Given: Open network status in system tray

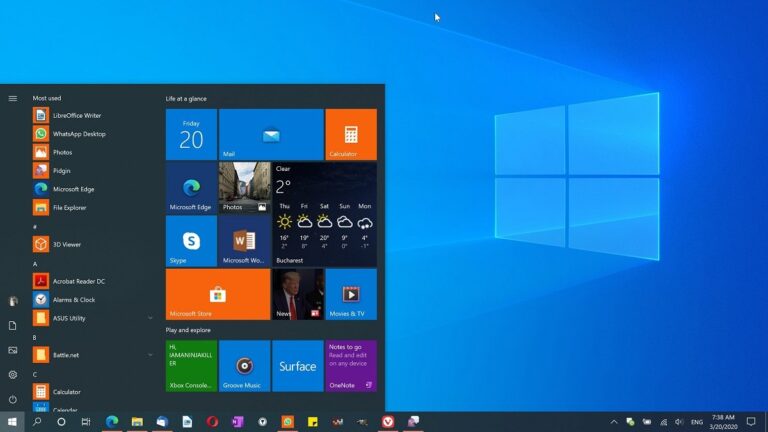Looking at the screenshot, I should coord(664,422).
